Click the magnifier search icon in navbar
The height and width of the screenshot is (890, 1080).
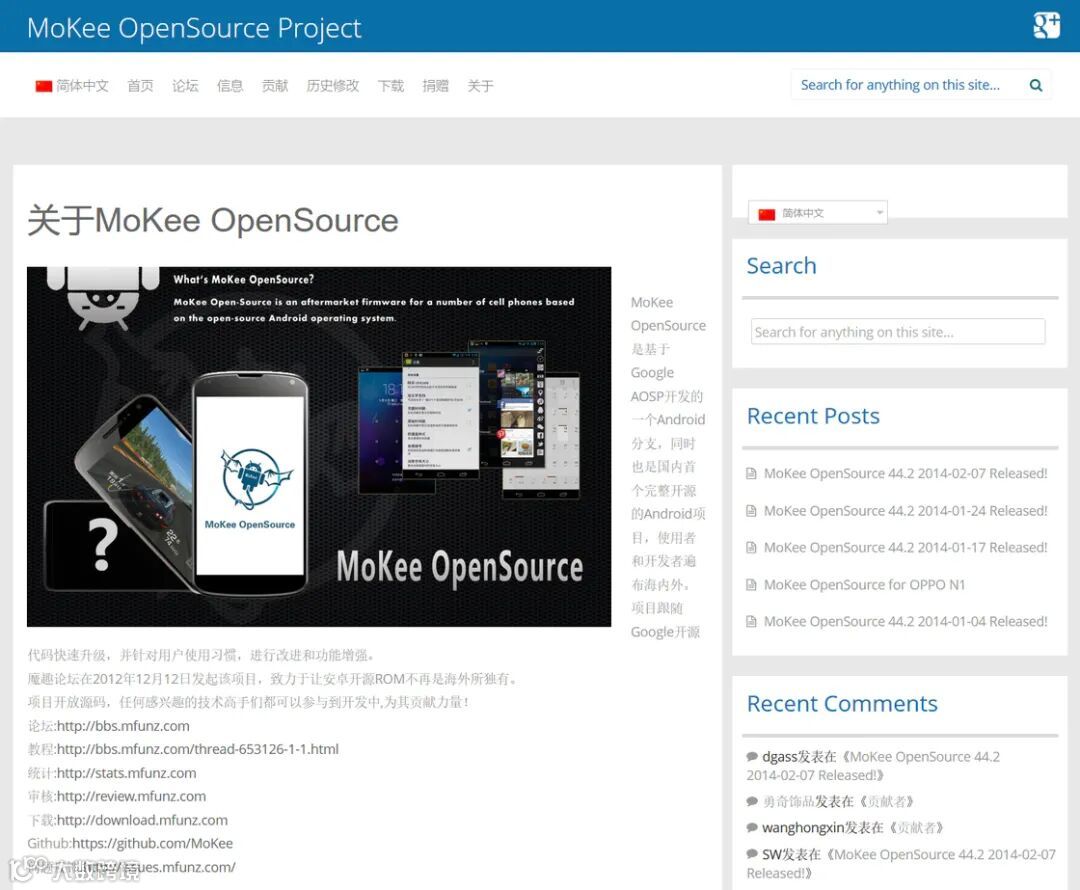click(x=1035, y=85)
